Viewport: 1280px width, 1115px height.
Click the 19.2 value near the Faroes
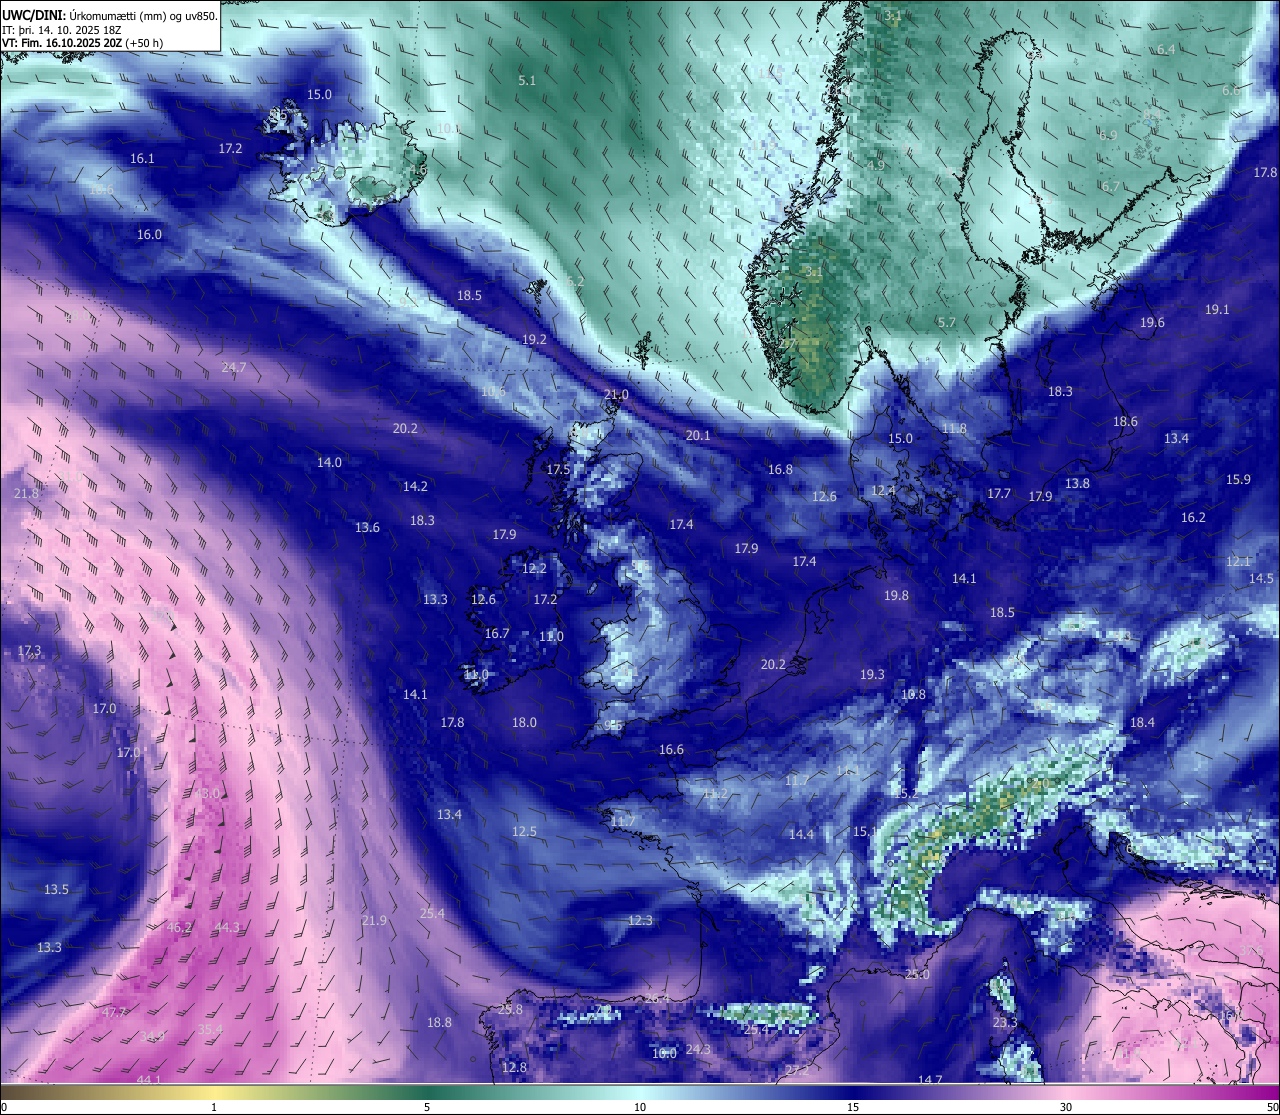click(535, 339)
